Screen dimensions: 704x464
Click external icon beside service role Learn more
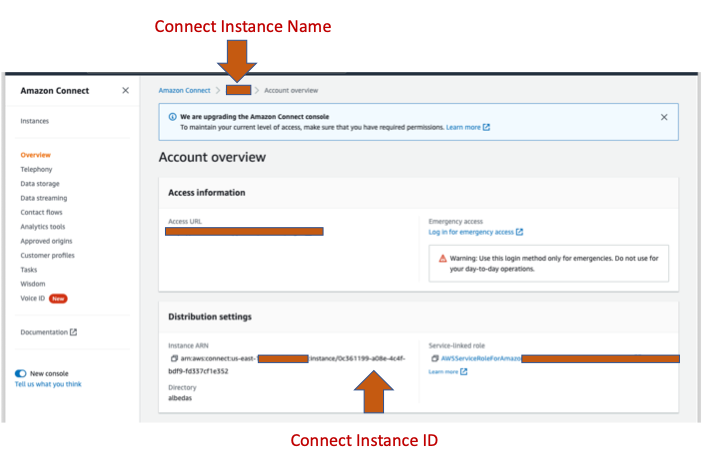tap(464, 371)
